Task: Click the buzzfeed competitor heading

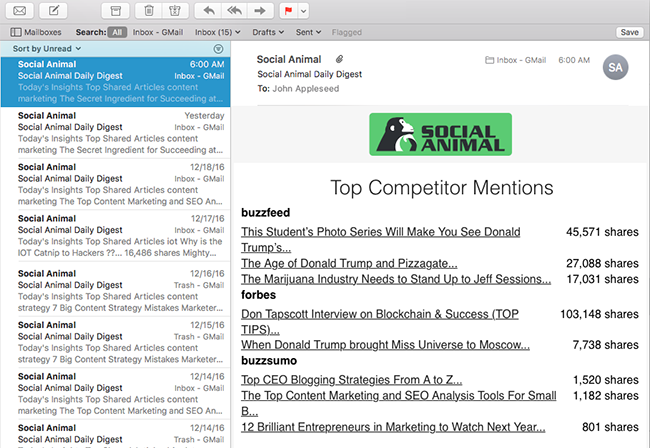Action: 265,213
